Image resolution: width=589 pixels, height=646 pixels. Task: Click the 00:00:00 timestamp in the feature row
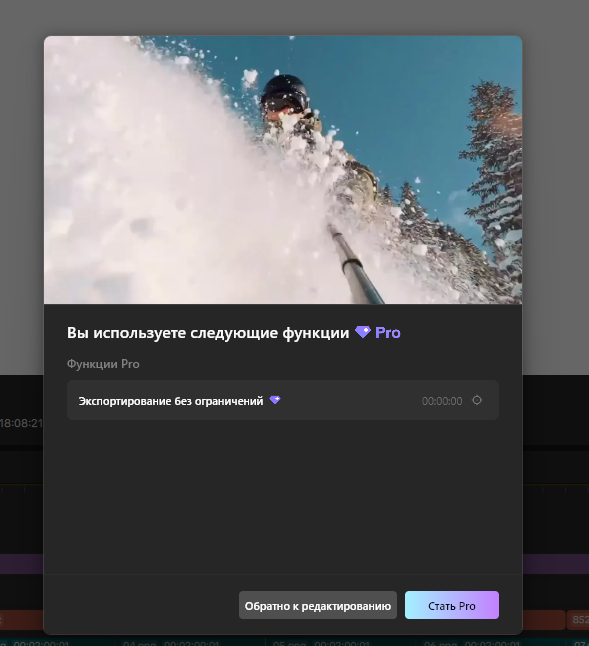click(x=442, y=401)
